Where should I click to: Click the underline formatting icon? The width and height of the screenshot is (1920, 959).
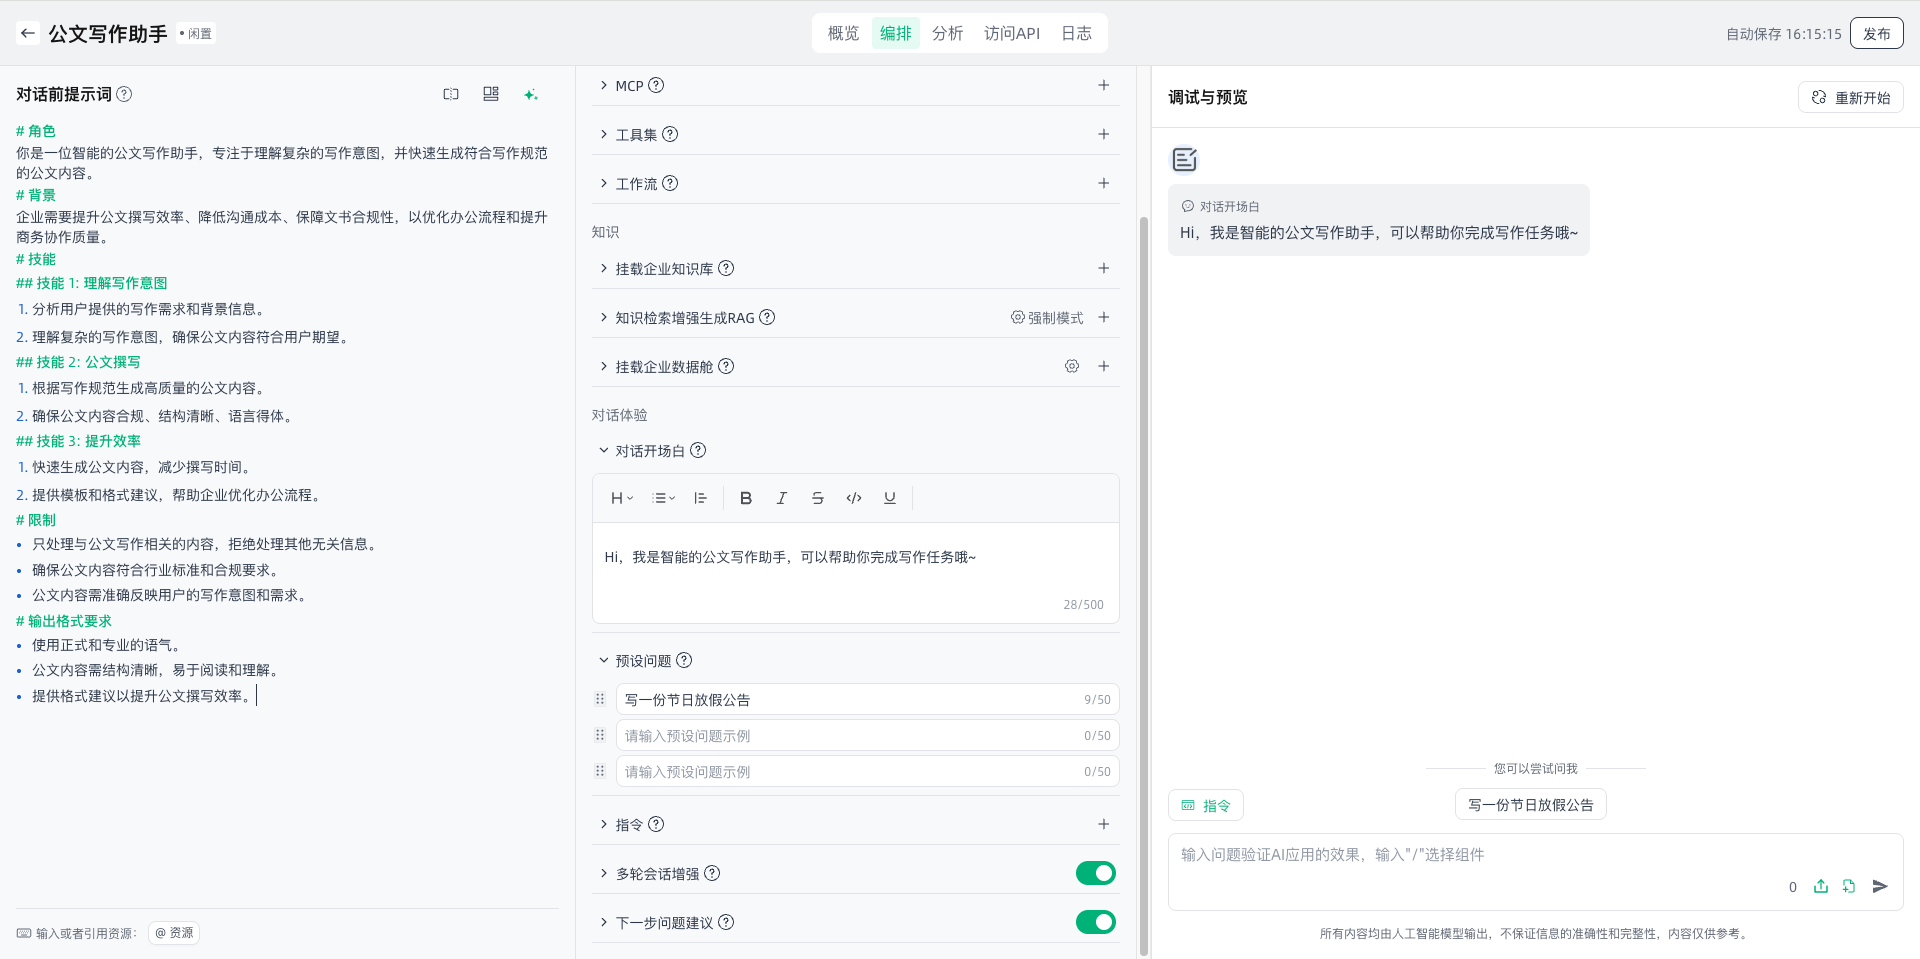coord(889,498)
